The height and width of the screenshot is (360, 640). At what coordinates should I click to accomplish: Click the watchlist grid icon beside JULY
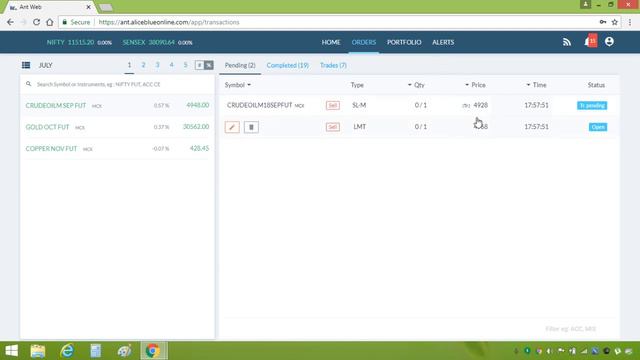point(26,65)
